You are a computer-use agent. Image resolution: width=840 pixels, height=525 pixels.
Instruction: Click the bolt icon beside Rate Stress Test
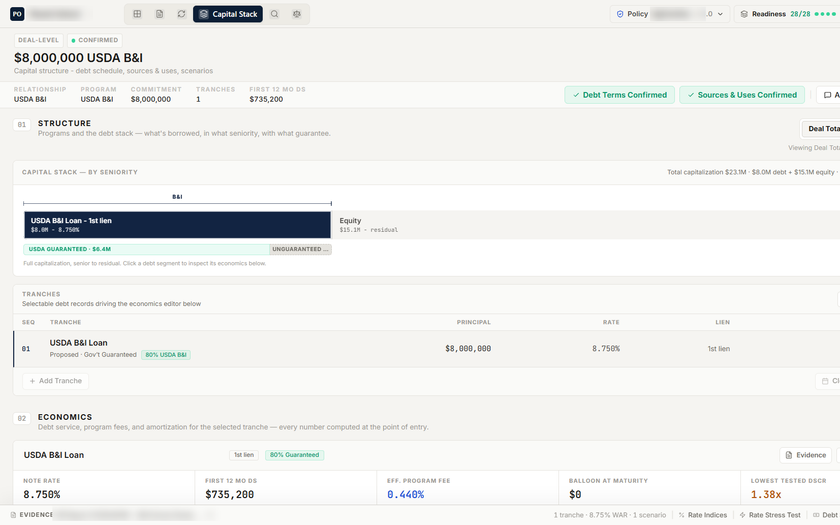[742, 515]
